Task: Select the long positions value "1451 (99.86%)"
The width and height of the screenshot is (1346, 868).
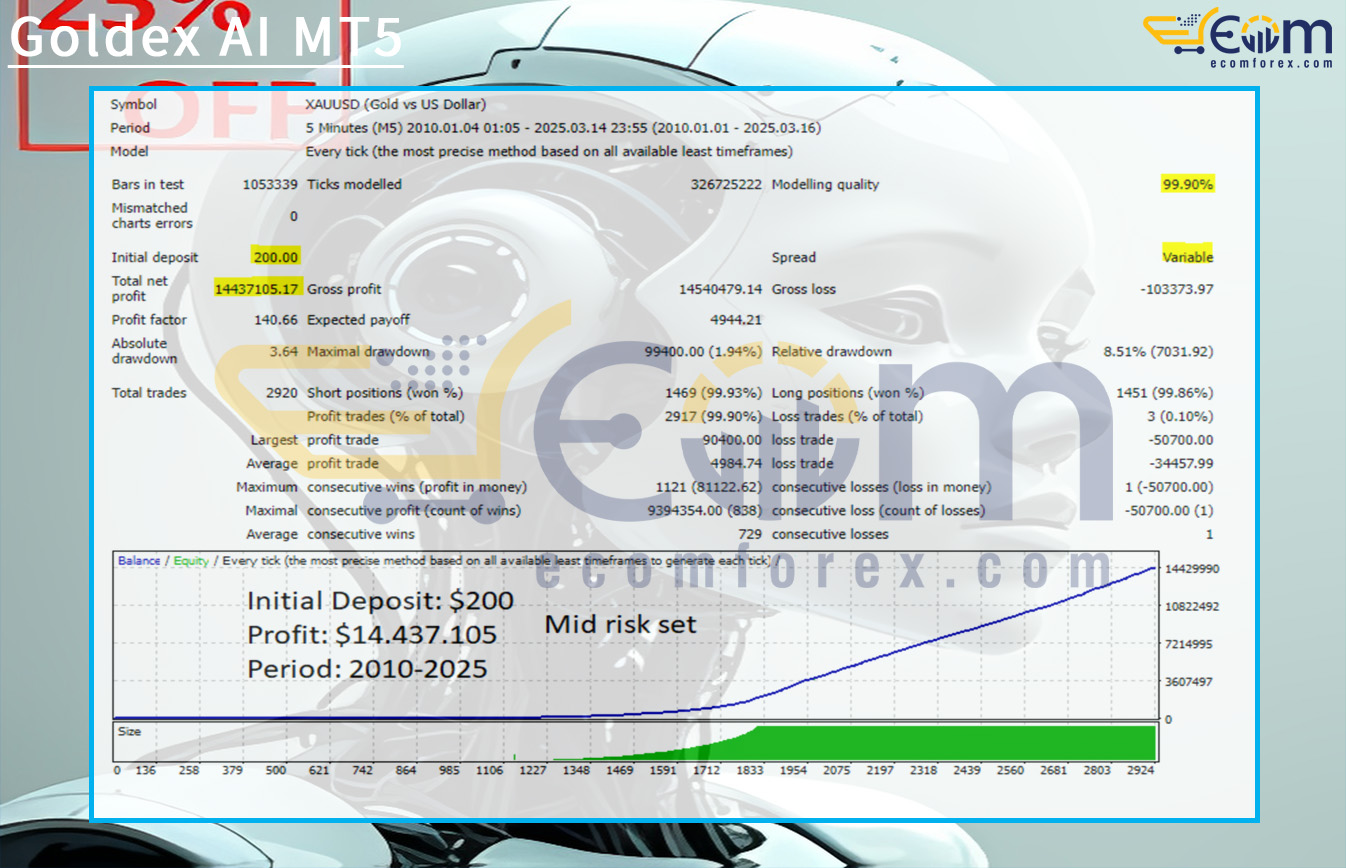Action: [1165, 393]
